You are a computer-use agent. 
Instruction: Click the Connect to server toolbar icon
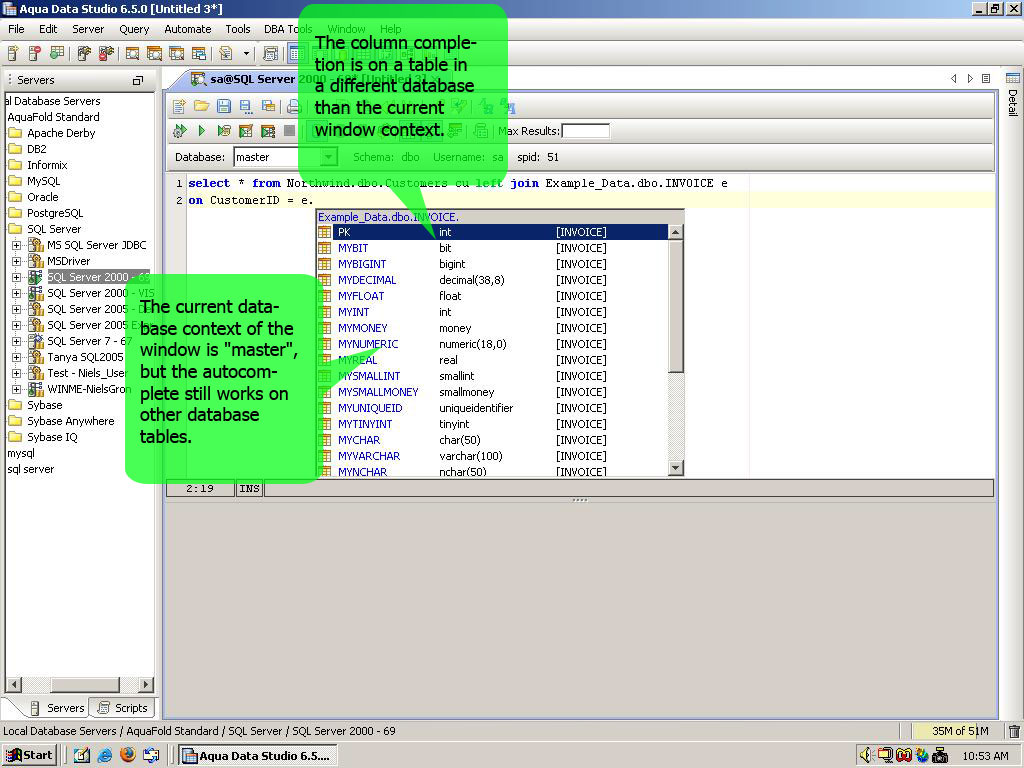coord(84,53)
